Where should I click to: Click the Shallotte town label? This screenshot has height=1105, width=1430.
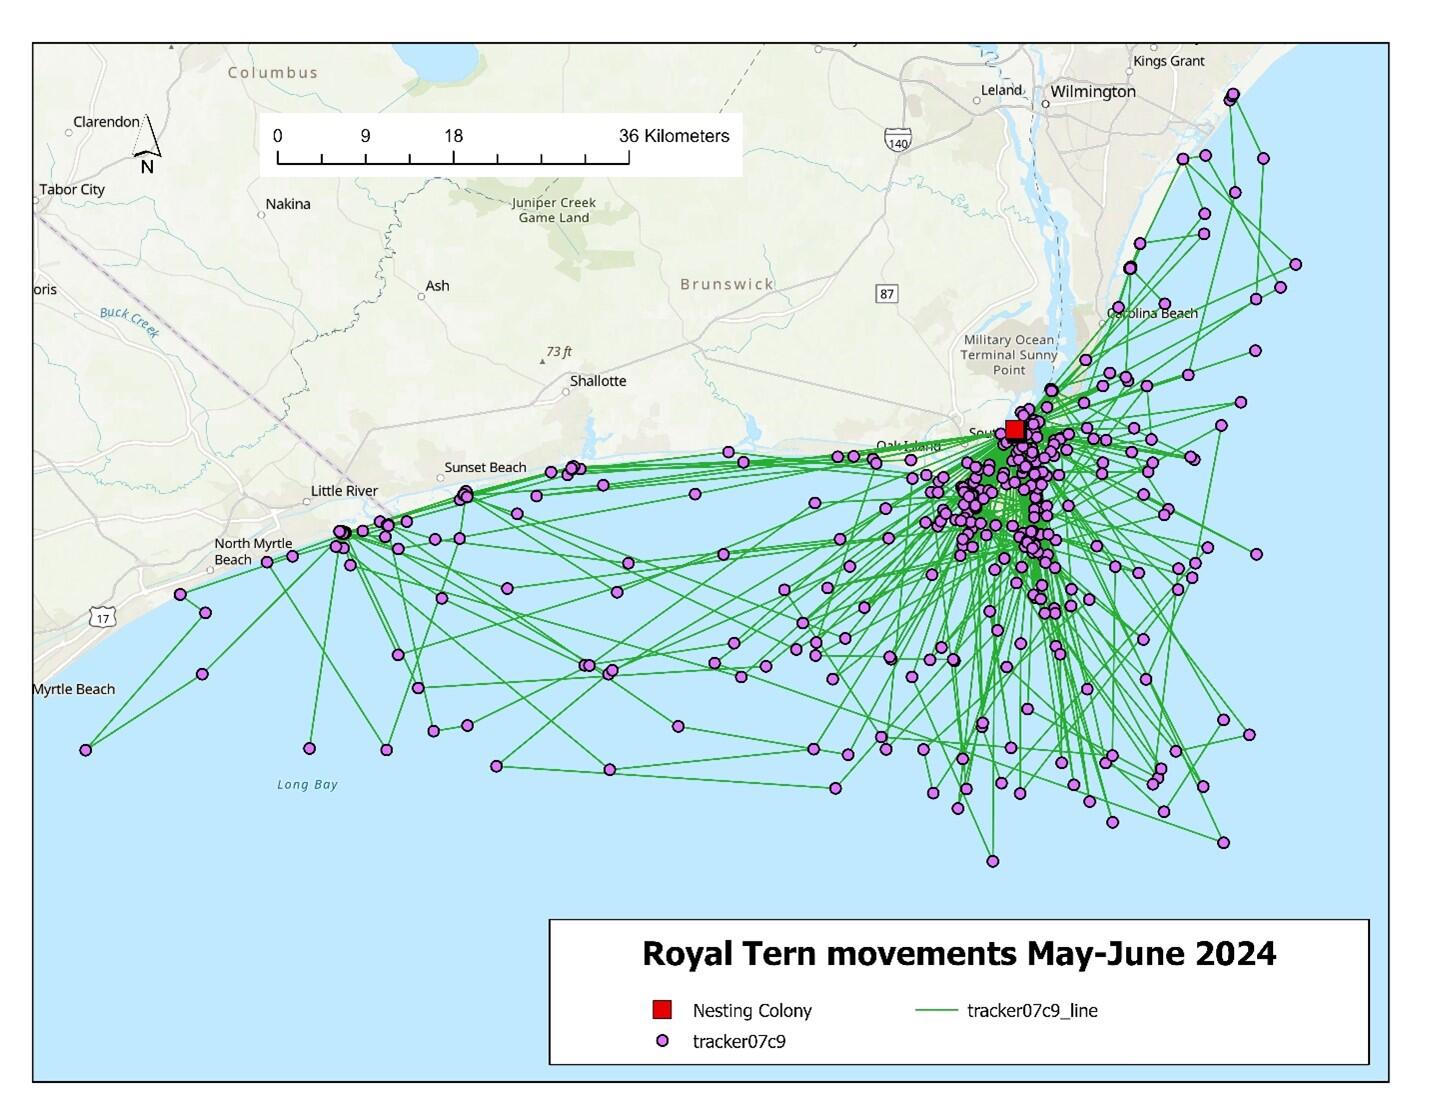tap(598, 381)
